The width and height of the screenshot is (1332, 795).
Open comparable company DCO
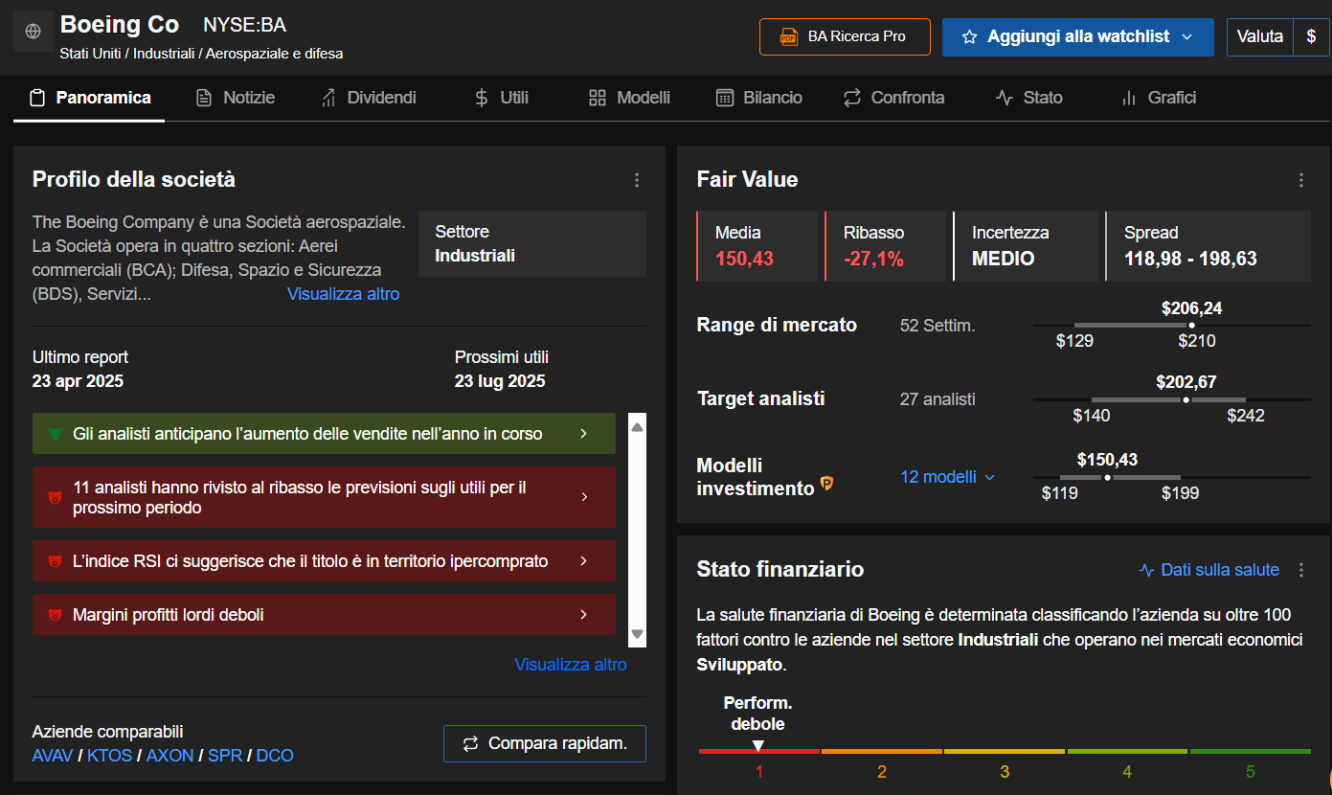click(x=275, y=756)
